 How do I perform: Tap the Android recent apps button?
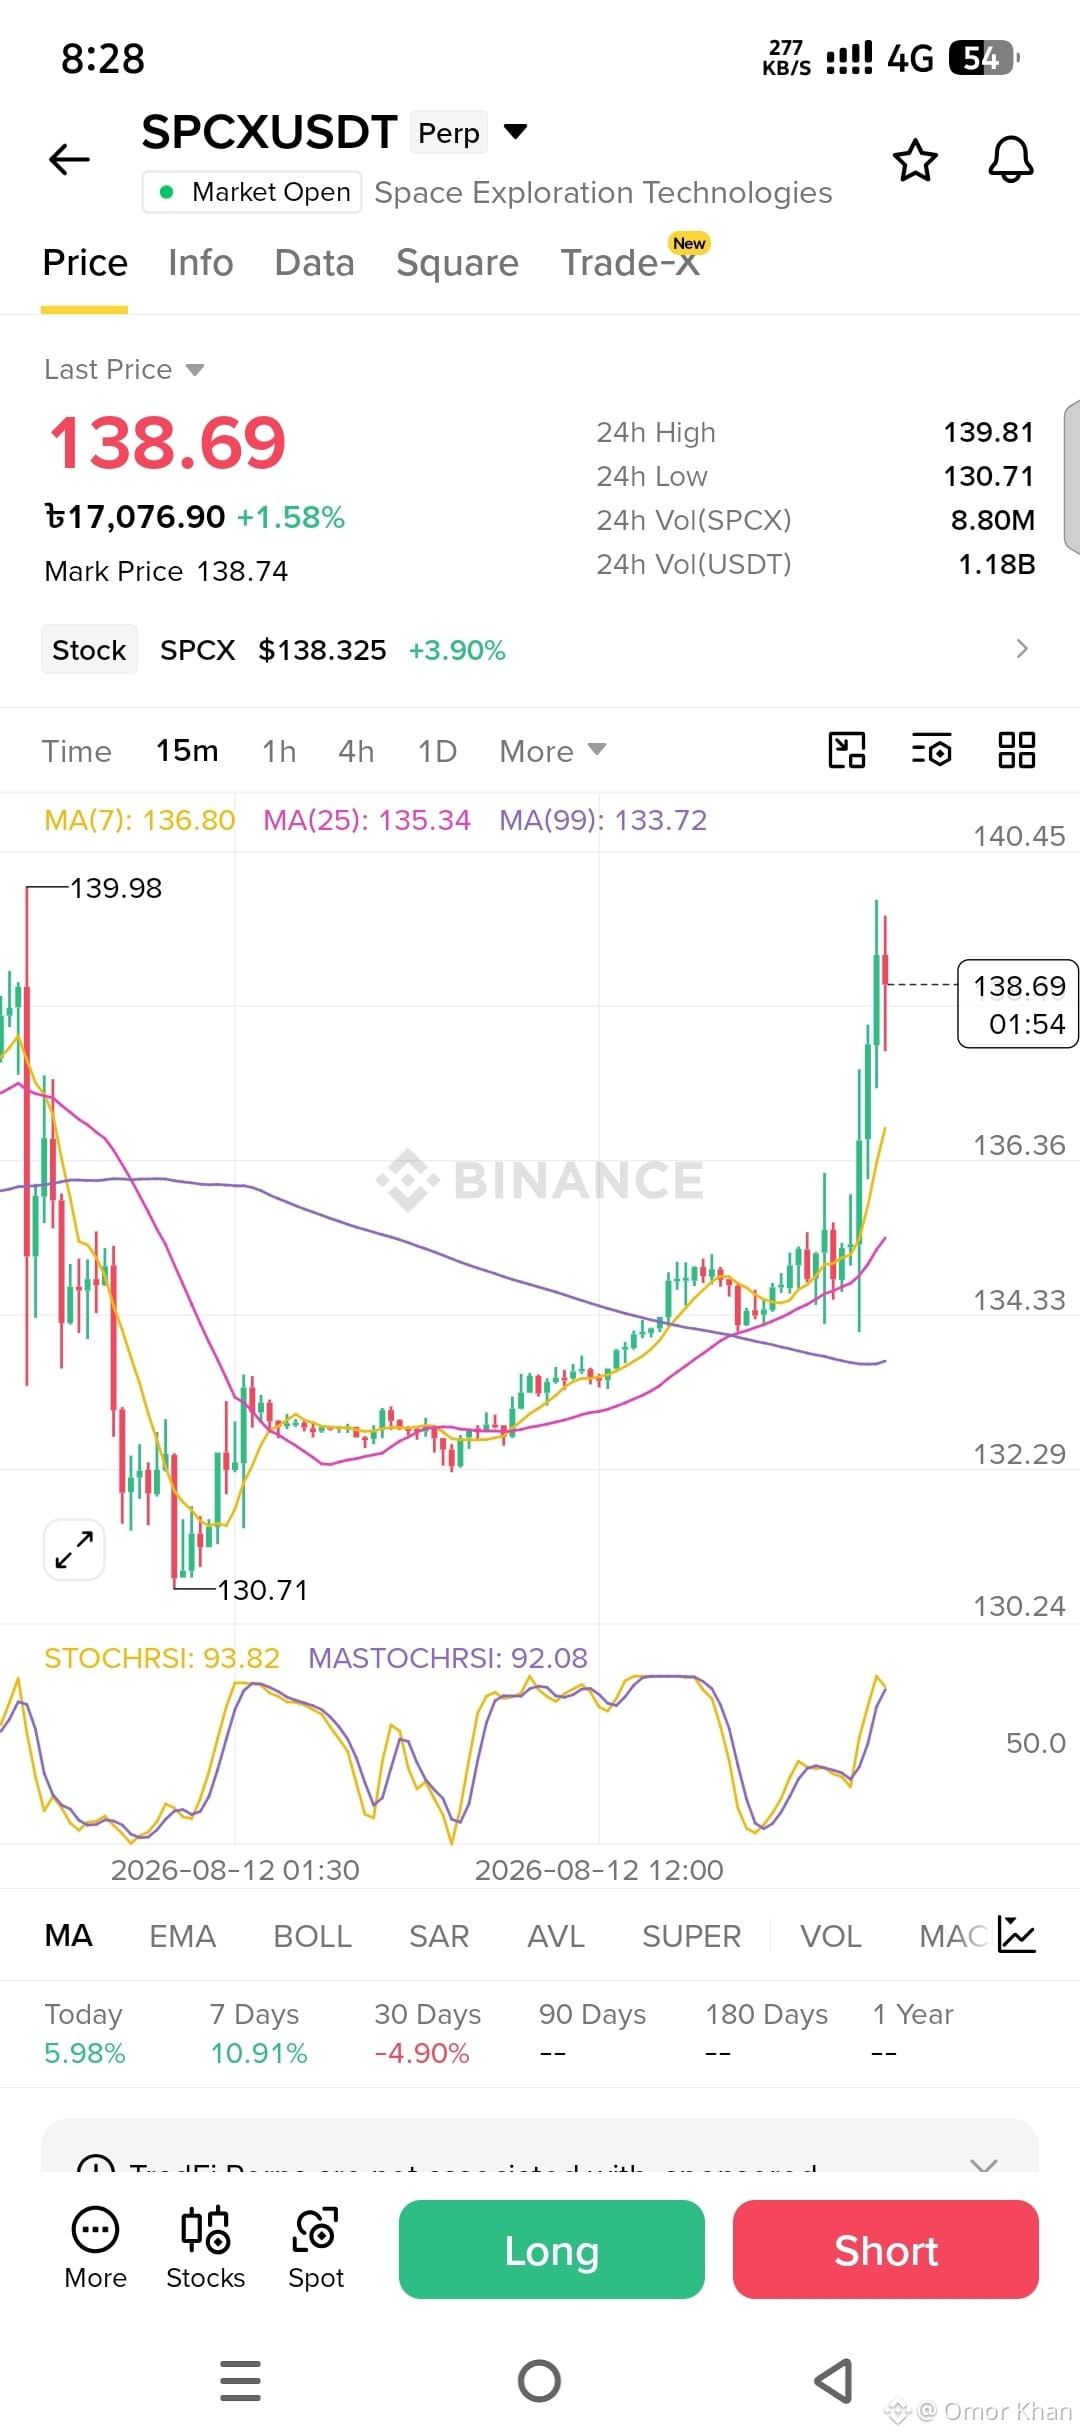pyautogui.click(x=240, y=2381)
